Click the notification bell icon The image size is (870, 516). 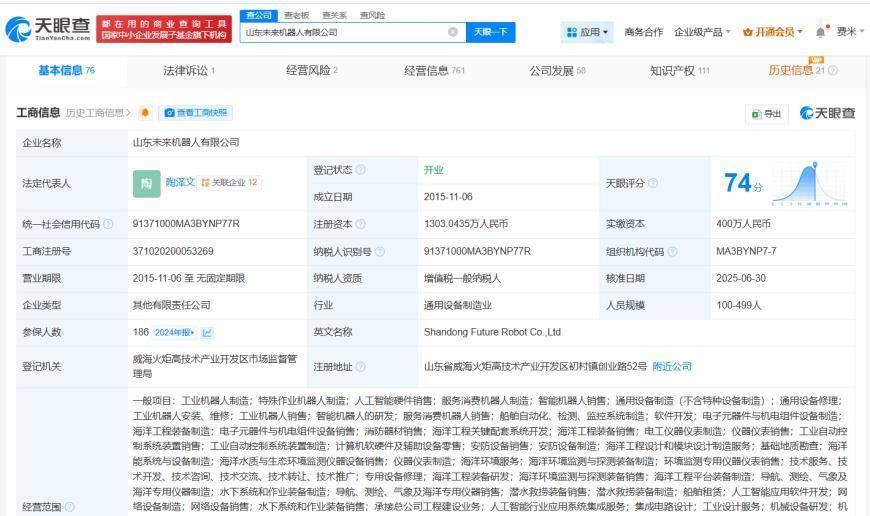coord(821,32)
